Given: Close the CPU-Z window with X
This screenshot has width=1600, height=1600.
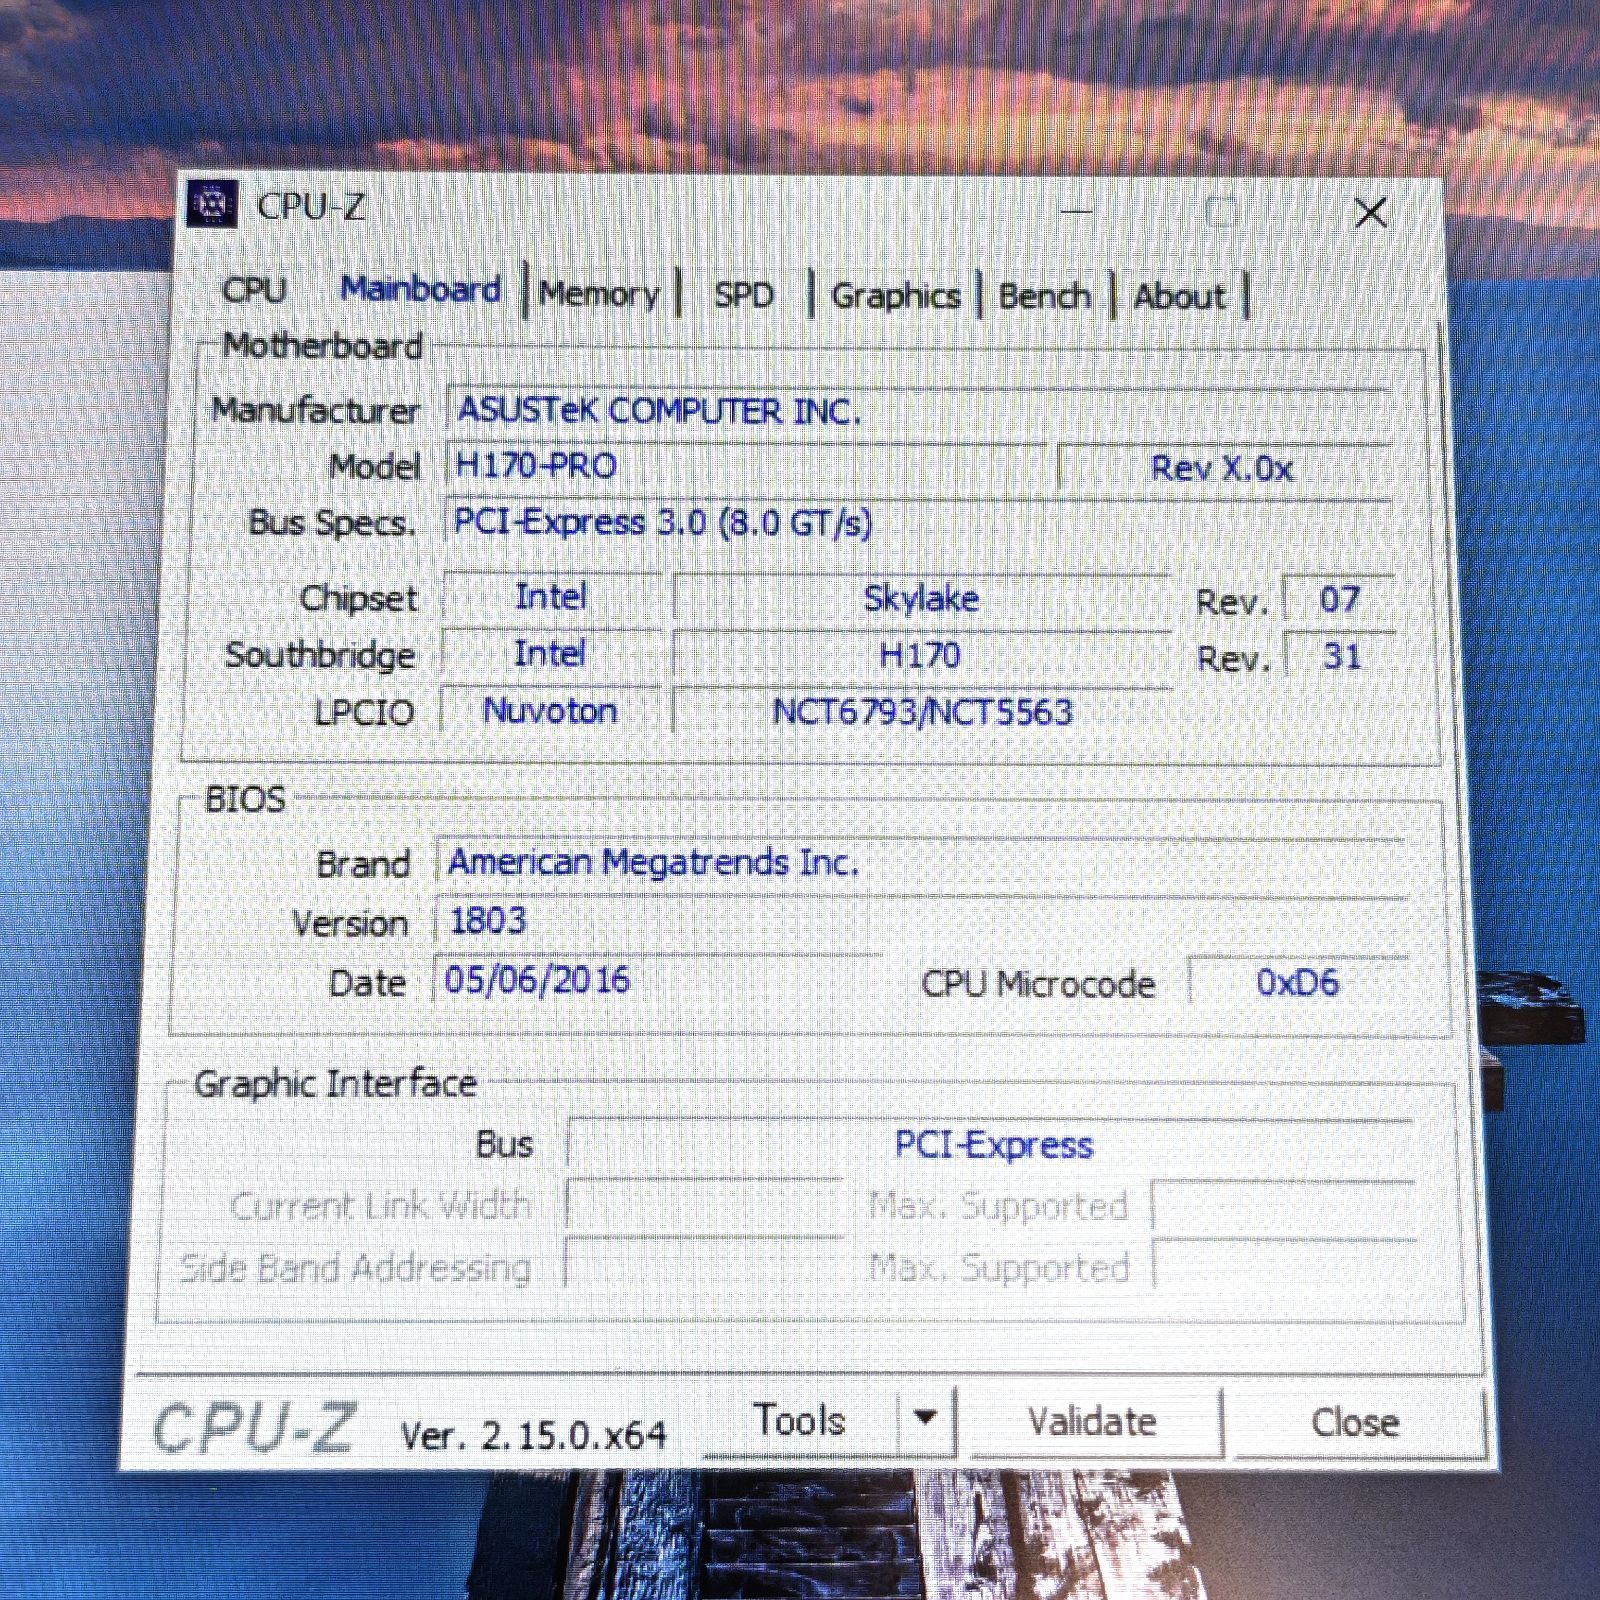Looking at the screenshot, I should coord(1370,212).
